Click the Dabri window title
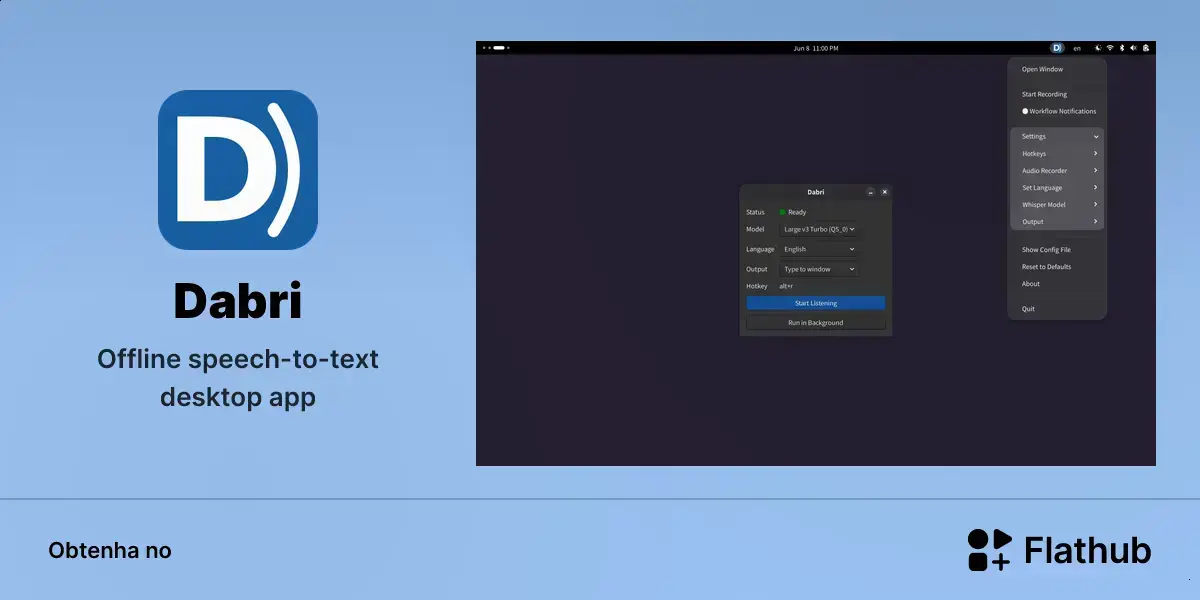Image resolution: width=1200 pixels, height=600 pixels. point(815,192)
